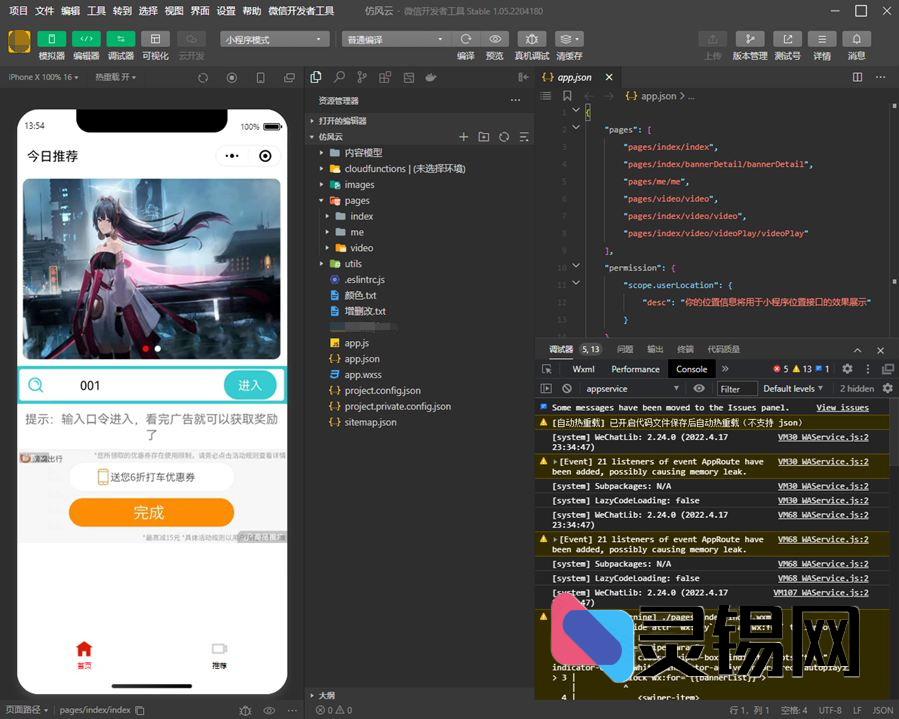Toggle the 模拟器 simulator panel button
Viewport: 899px width, 719px height.
click(52, 39)
